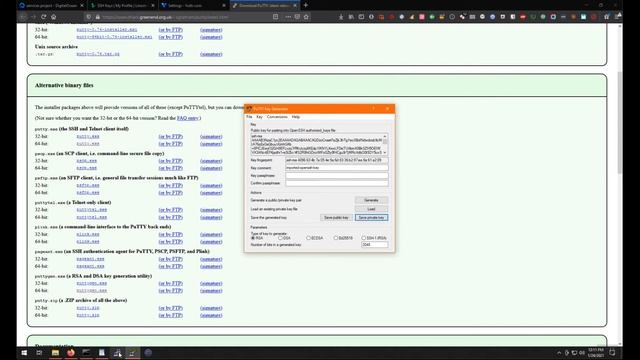Switch to the SSH Keys My Profile tab
Screen dimensions: 640x360
pyautogui.click(x=122, y=6)
